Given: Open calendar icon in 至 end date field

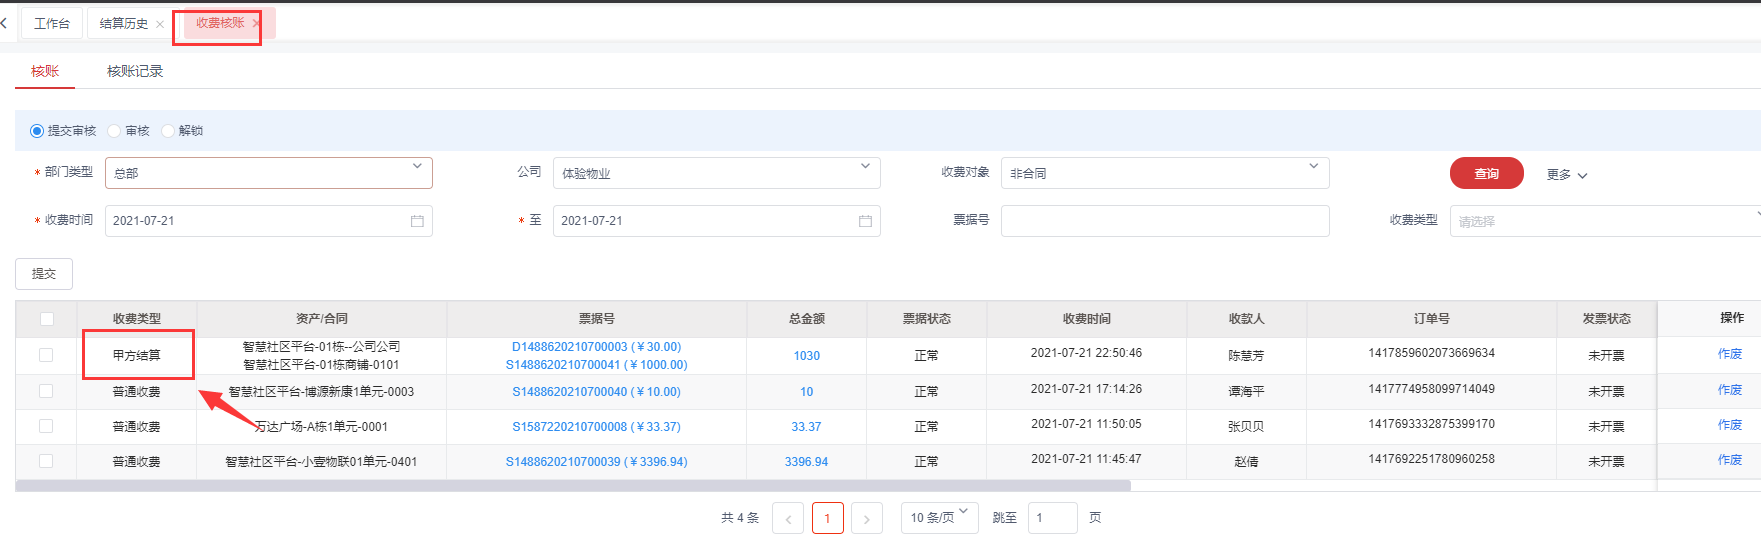Looking at the screenshot, I should (x=865, y=221).
